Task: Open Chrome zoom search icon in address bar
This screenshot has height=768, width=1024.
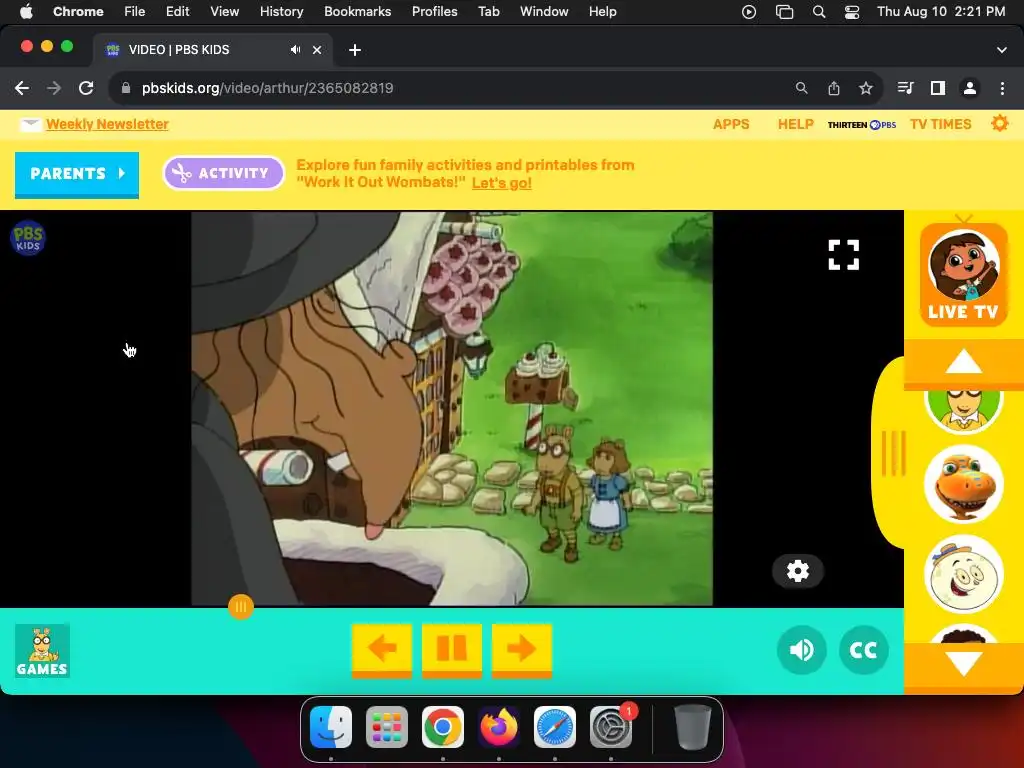Action: (801, 88)
